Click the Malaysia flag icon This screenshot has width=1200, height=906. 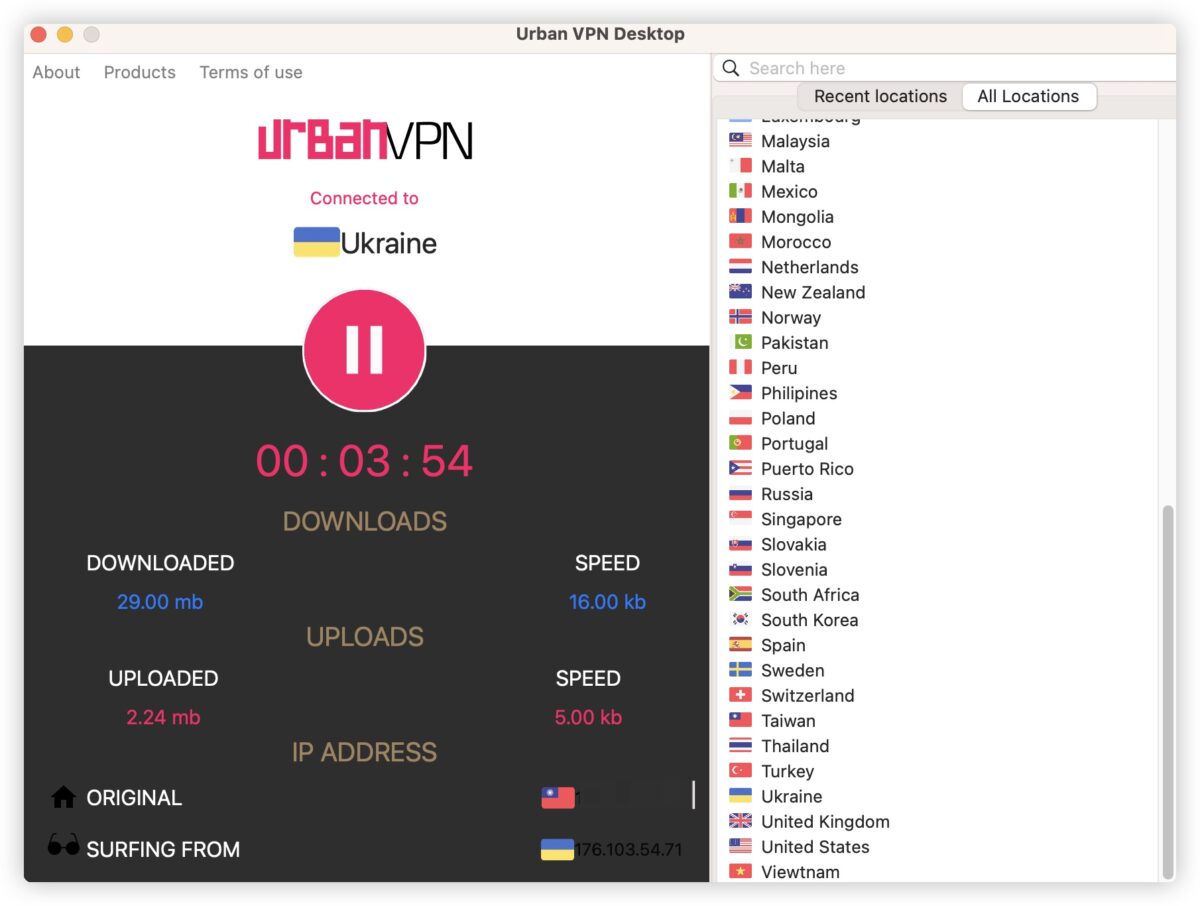(x=740, y=141)
